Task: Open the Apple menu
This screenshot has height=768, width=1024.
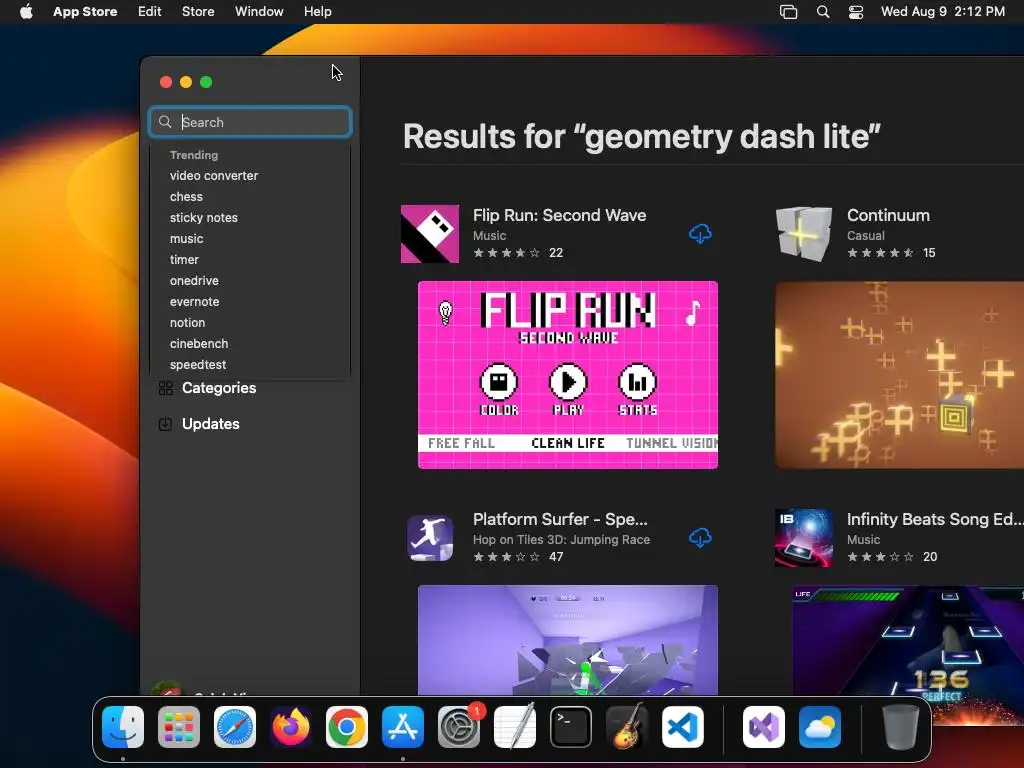Action: click(x=26, y=11)
